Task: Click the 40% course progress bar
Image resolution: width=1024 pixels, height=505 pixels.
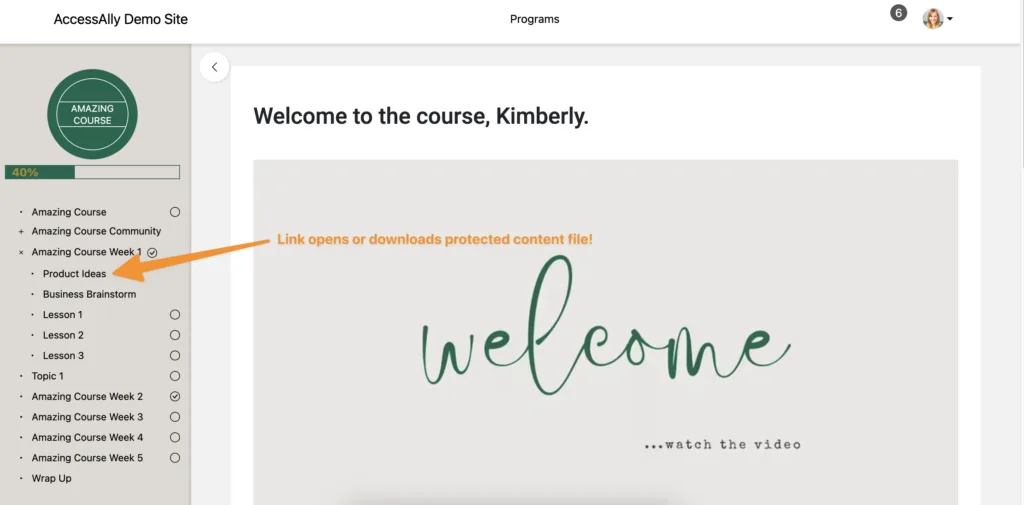Action: (92, 172)
